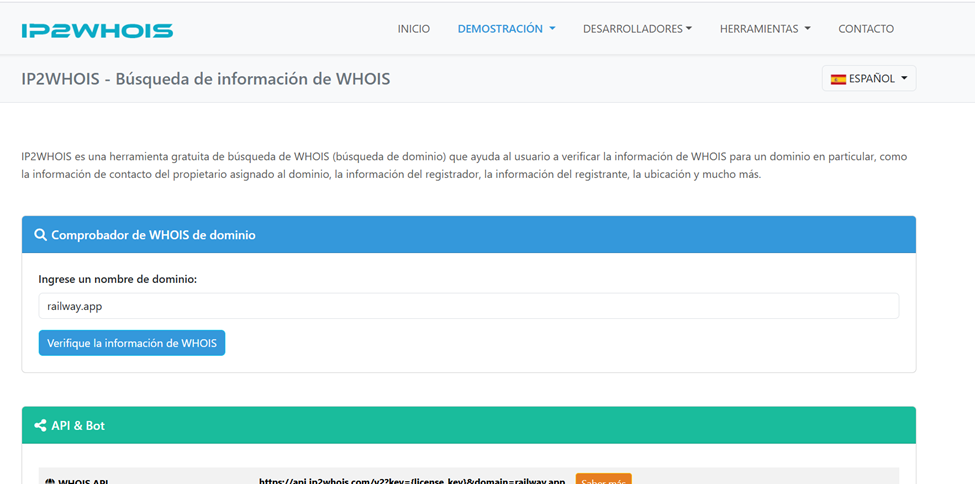The width and height of the screenshot is (975, 484).
Task: Expand the DESARROLLADORES menu
Action: [x=637, y=29]
